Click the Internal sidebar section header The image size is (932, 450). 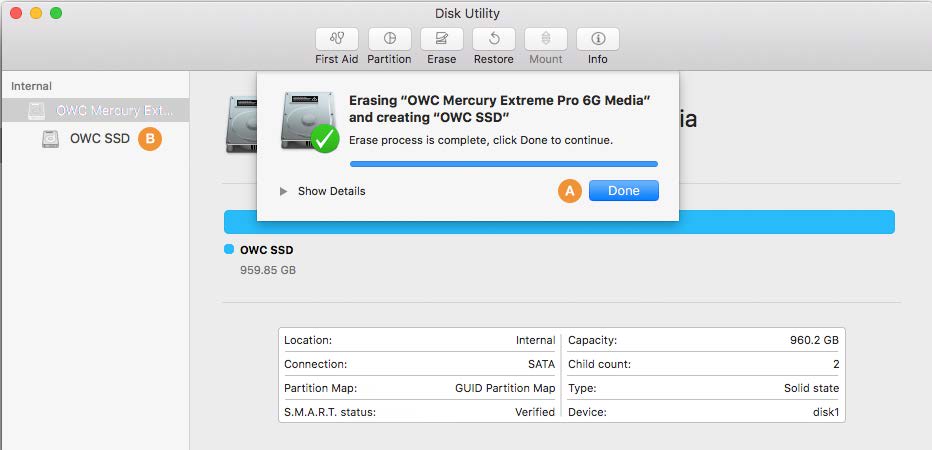click(32, 86)
